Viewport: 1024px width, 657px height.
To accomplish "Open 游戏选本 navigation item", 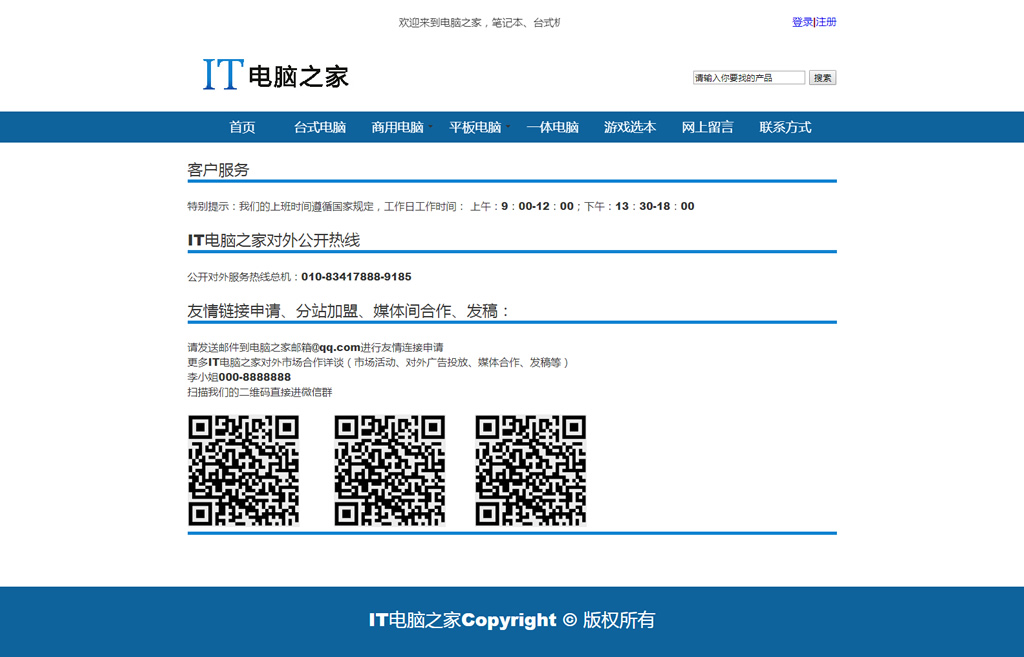I will click(630, 127).
